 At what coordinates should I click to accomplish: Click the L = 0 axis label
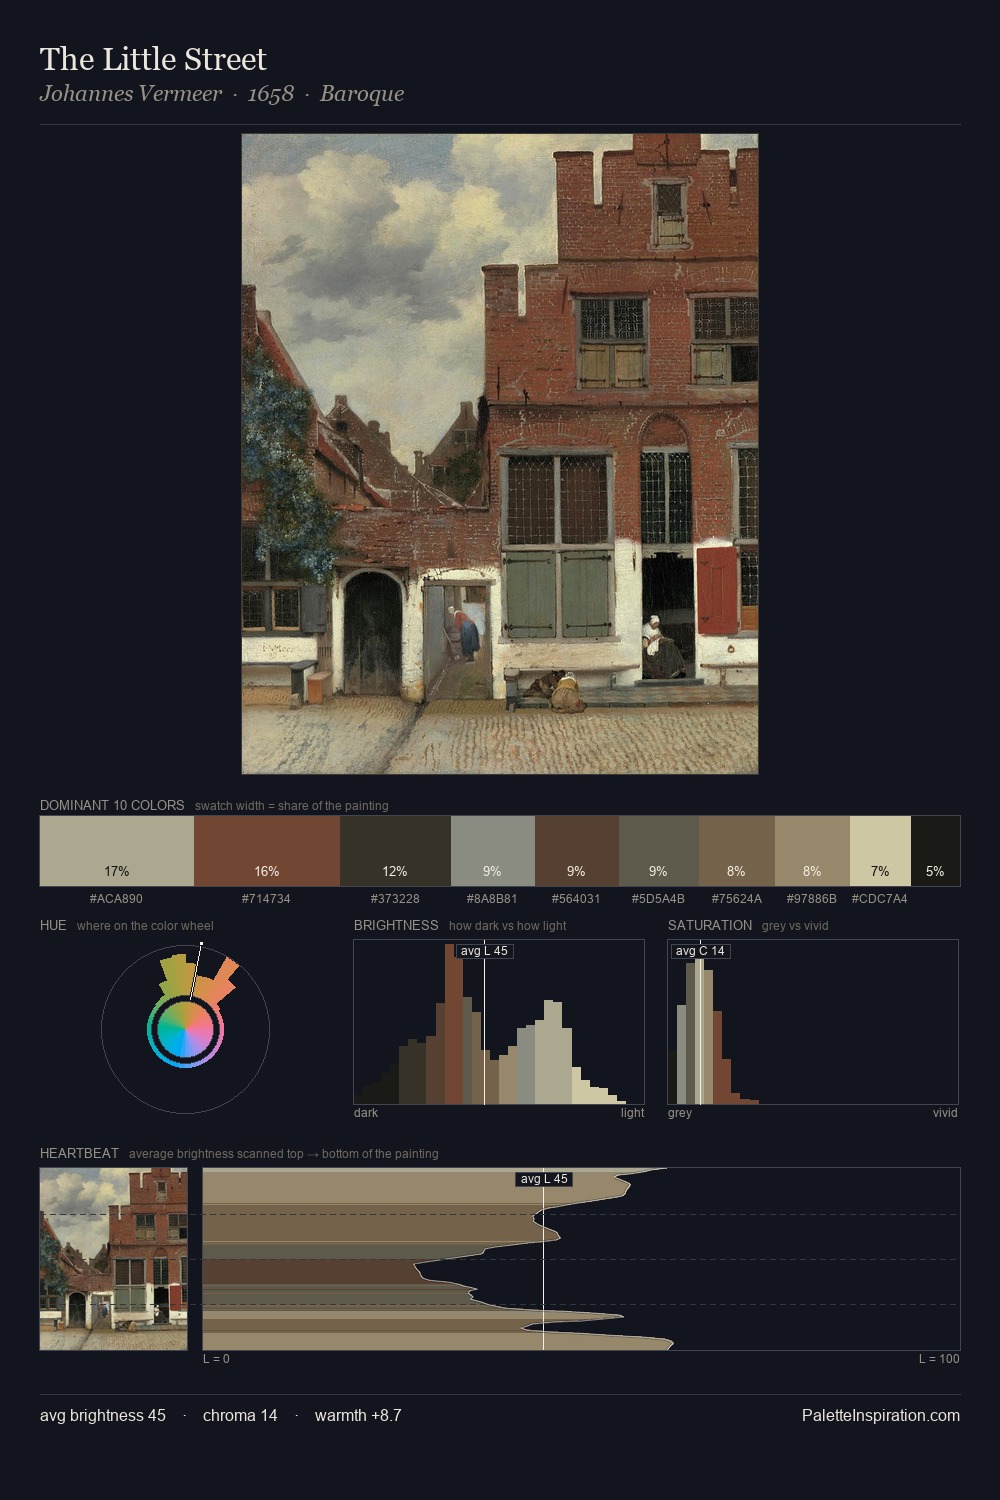(216, 1359)
